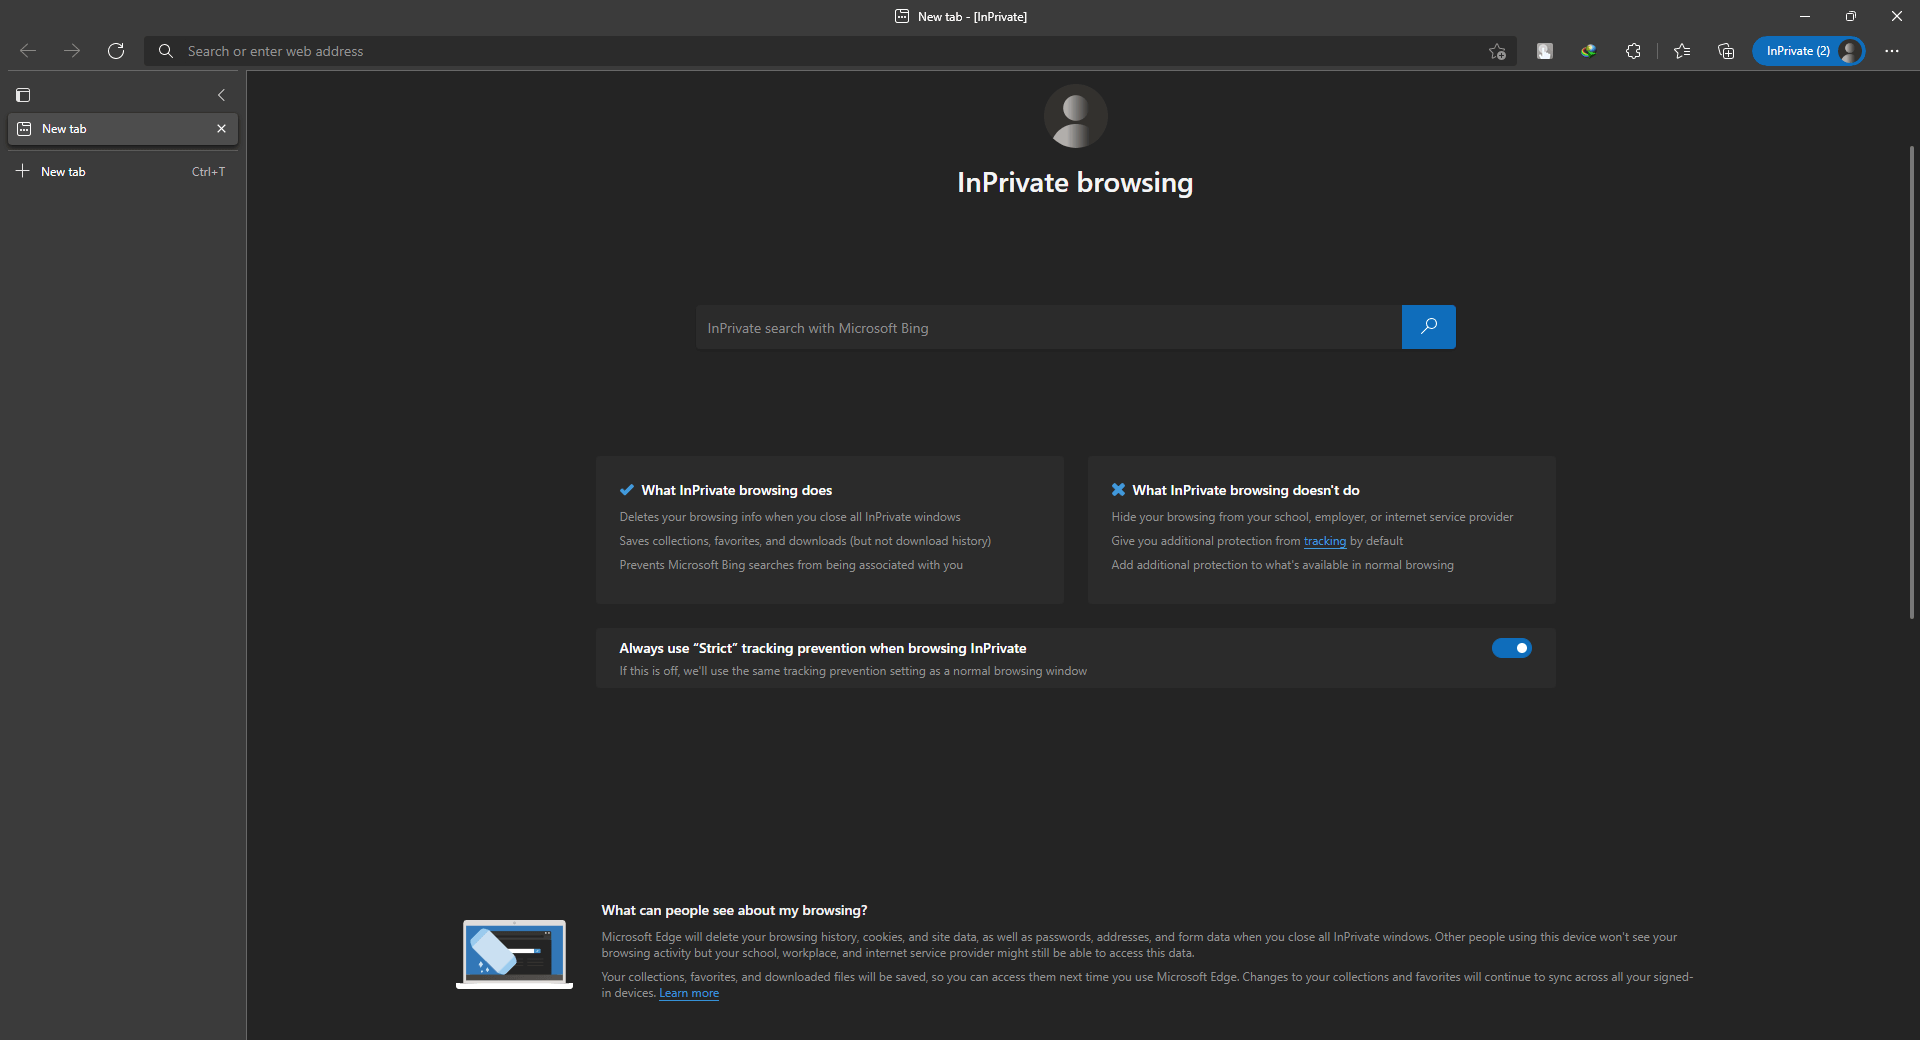The width and height of the screenshot is (1920, 1040).
Task: Restore down the browser window
Action: (x=1851, y=16)
